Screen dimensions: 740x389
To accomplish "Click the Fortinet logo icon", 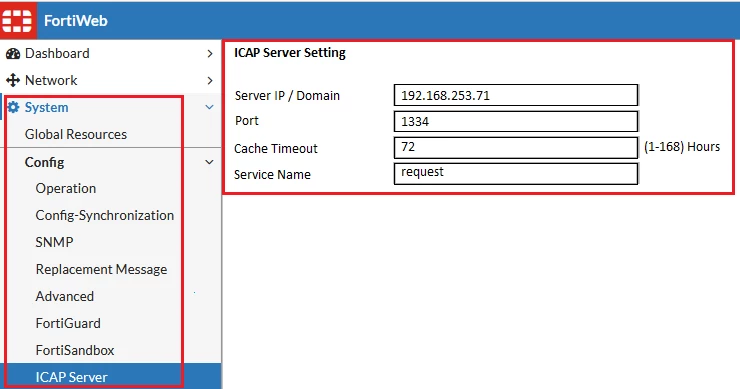I will (17, 20).
